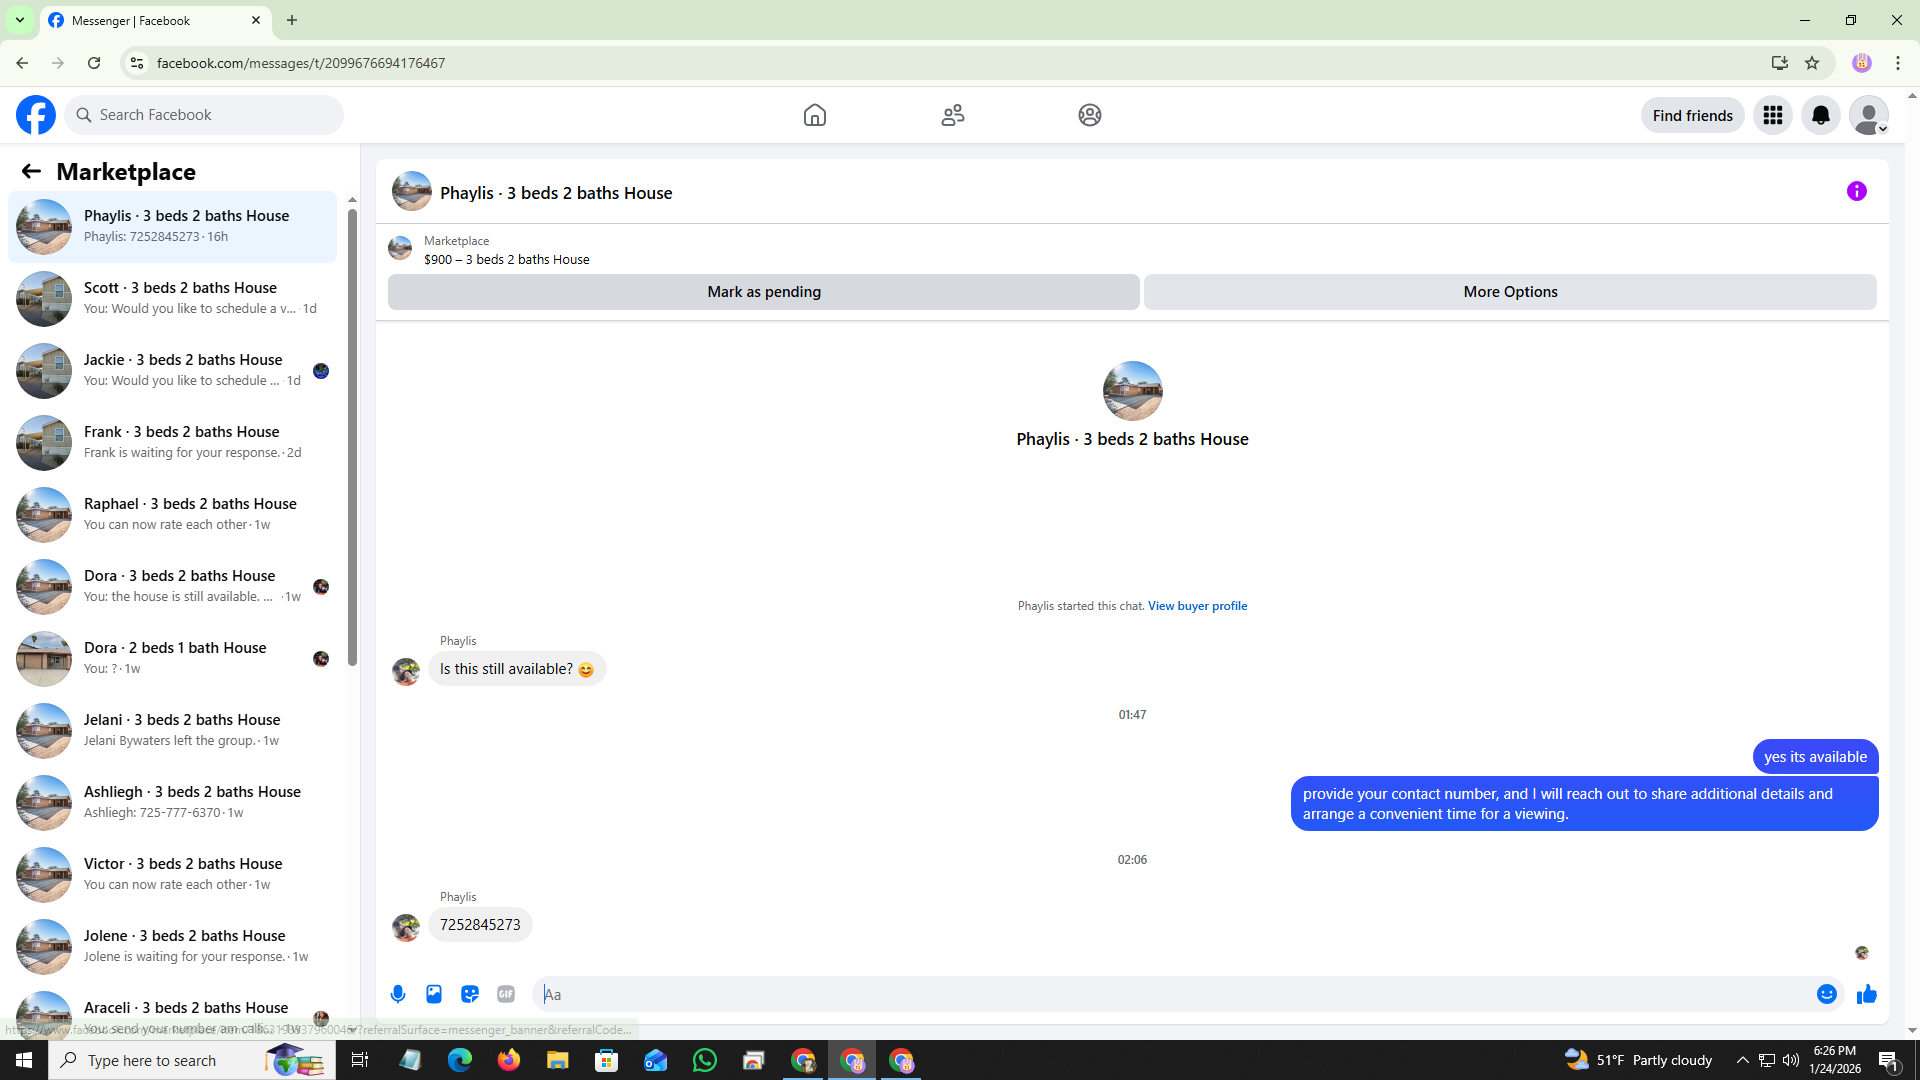Switch to the Friends tab
This screenshot has height=1080, width=1920.
pos(952,115)
